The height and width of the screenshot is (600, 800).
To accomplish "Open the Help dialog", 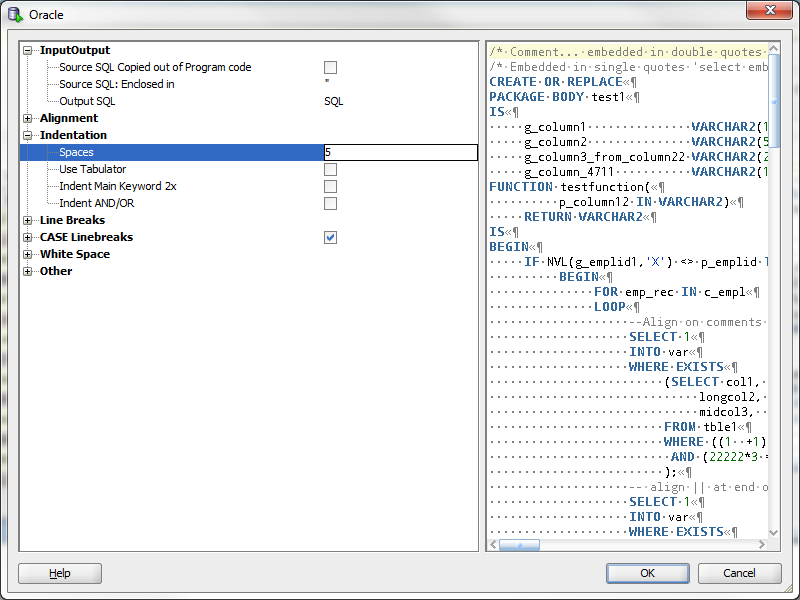I will pos(59,573).
